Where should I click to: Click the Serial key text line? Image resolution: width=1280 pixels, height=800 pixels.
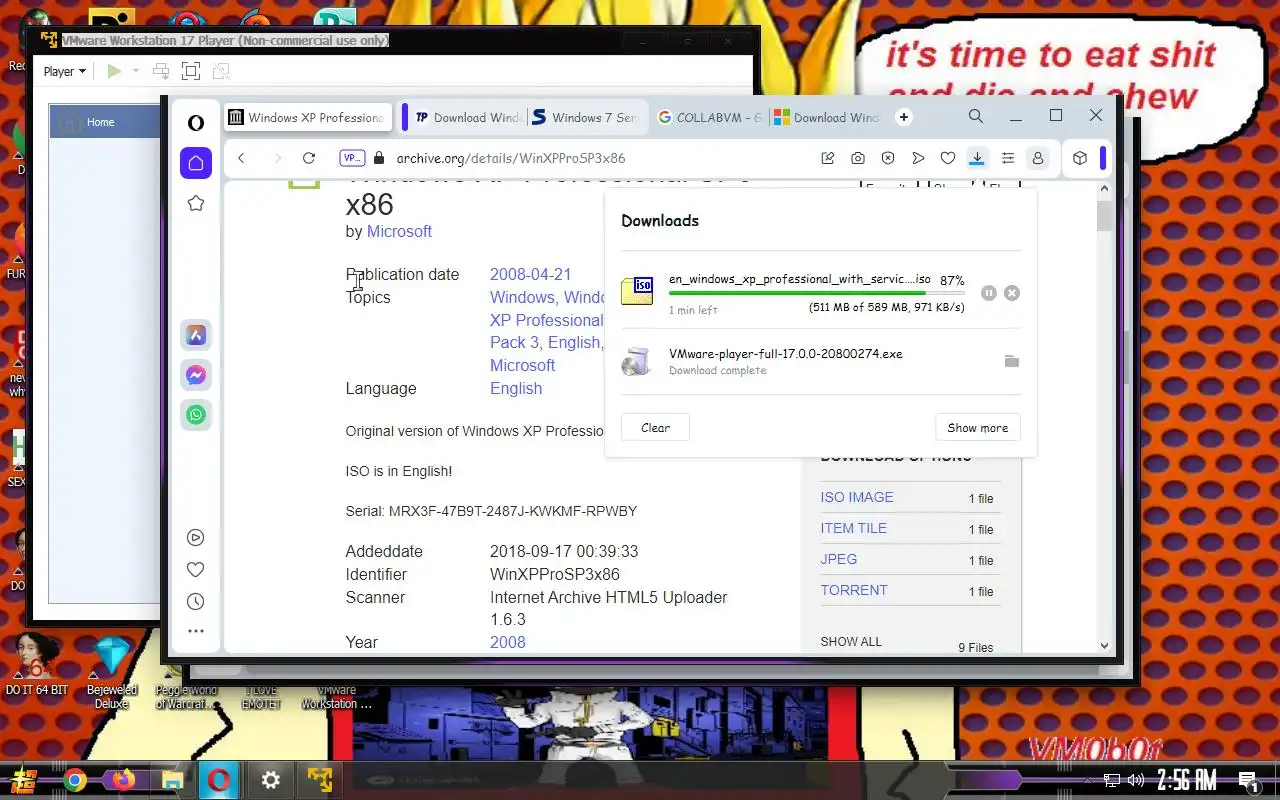point(491,511)
